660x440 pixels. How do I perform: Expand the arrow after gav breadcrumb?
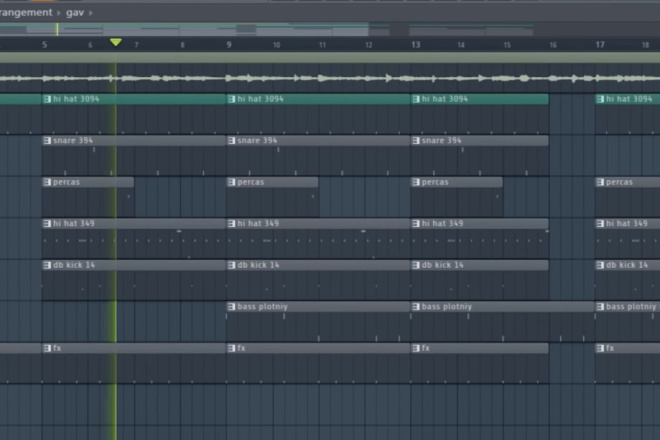(90, 13)
